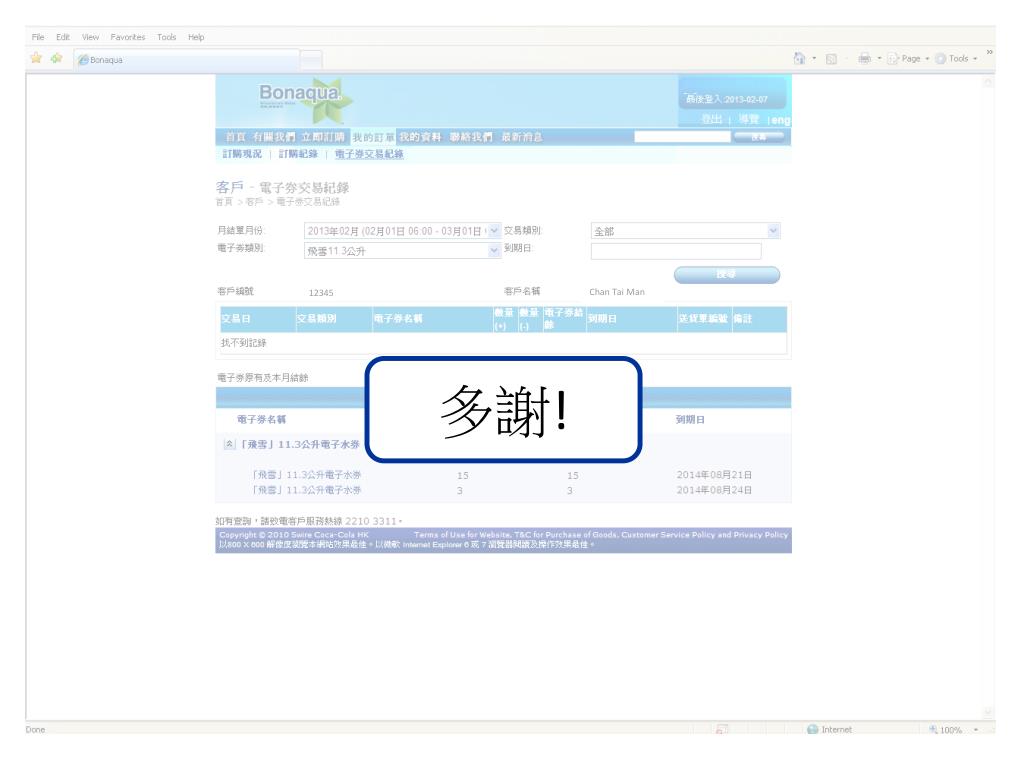
Task: Open the 電子券交易紀錄 sub-menu link
Action: click(369, 154)
